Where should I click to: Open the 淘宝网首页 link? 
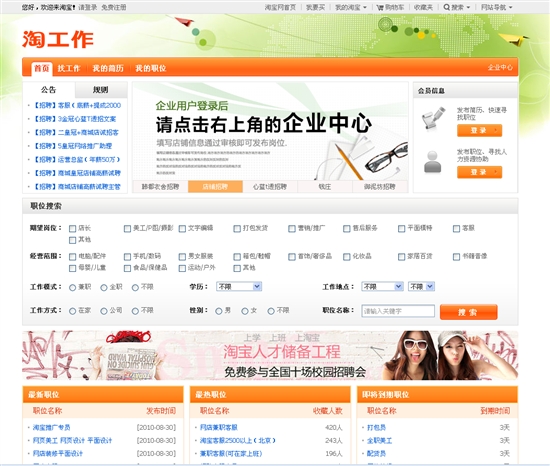pos(280,7)
